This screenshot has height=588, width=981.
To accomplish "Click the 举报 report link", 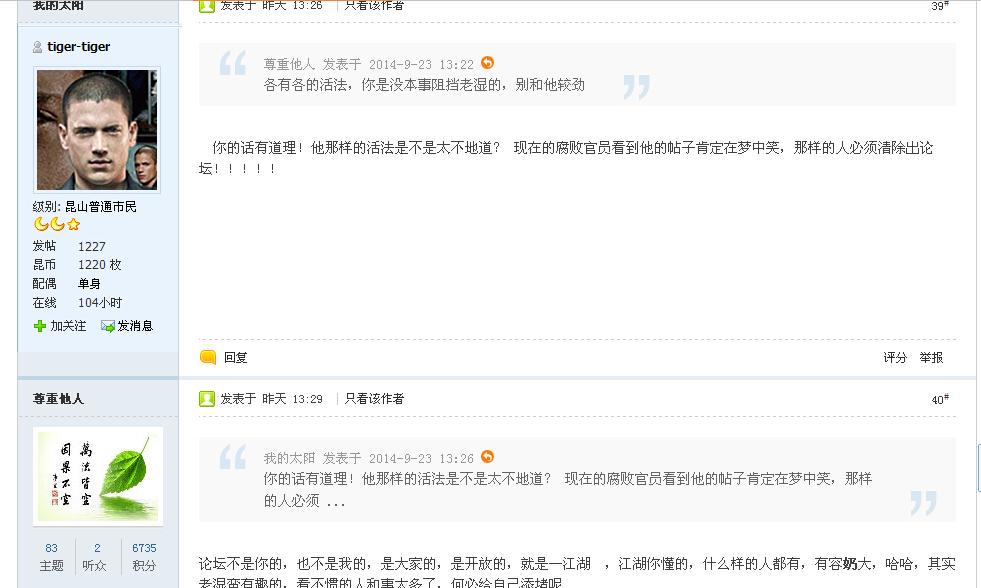I will coord(931,357).
